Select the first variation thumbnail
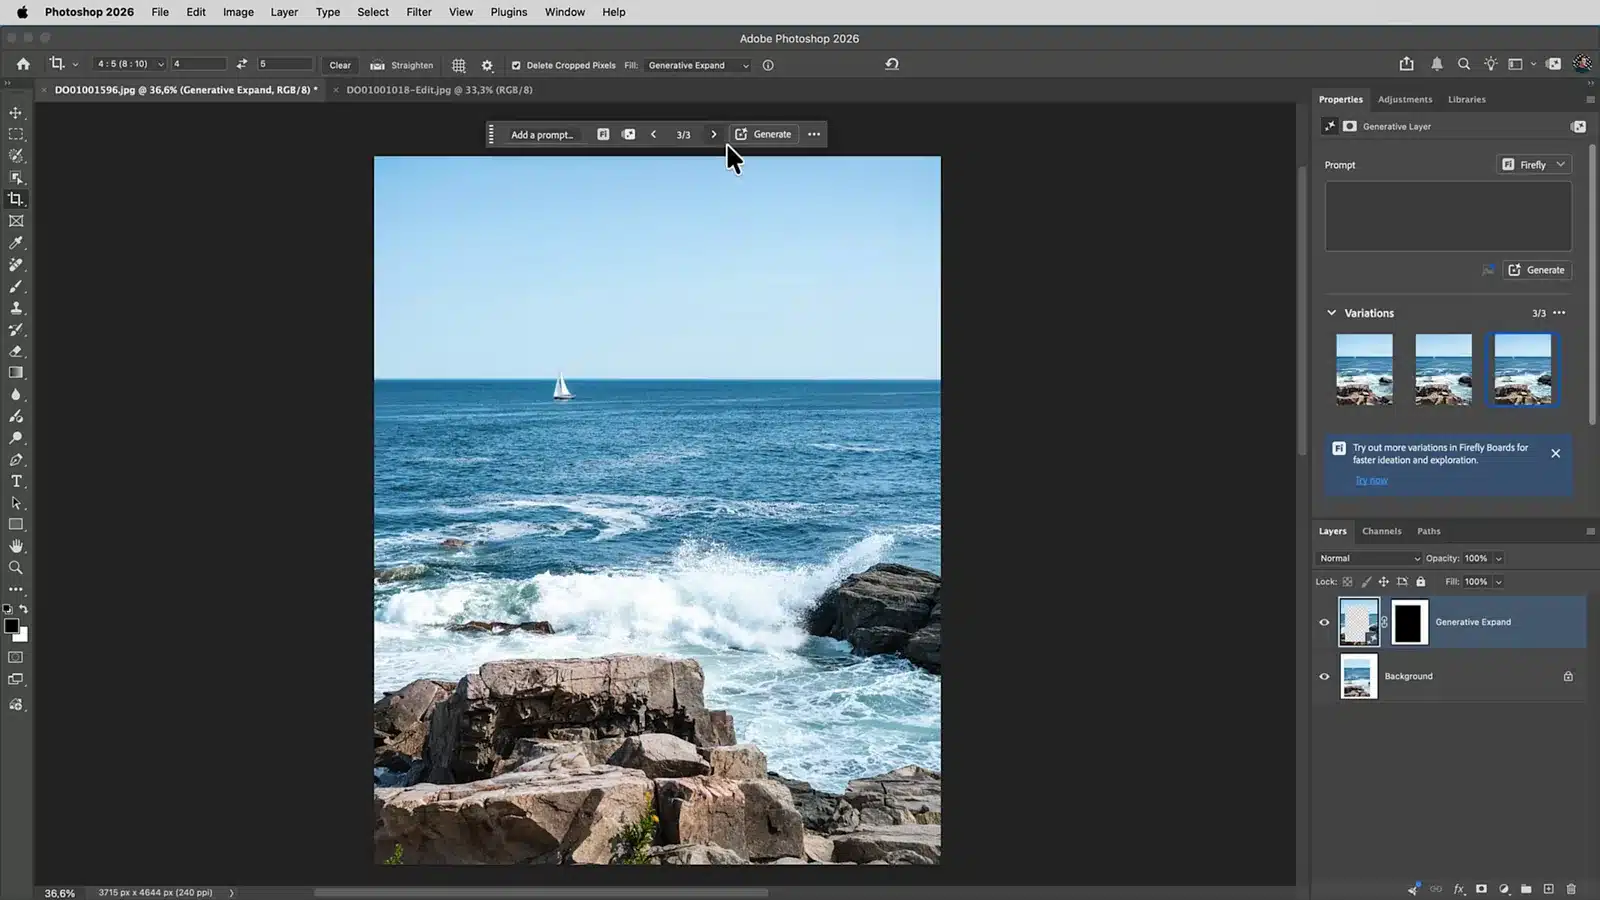 click(1364, 369)
